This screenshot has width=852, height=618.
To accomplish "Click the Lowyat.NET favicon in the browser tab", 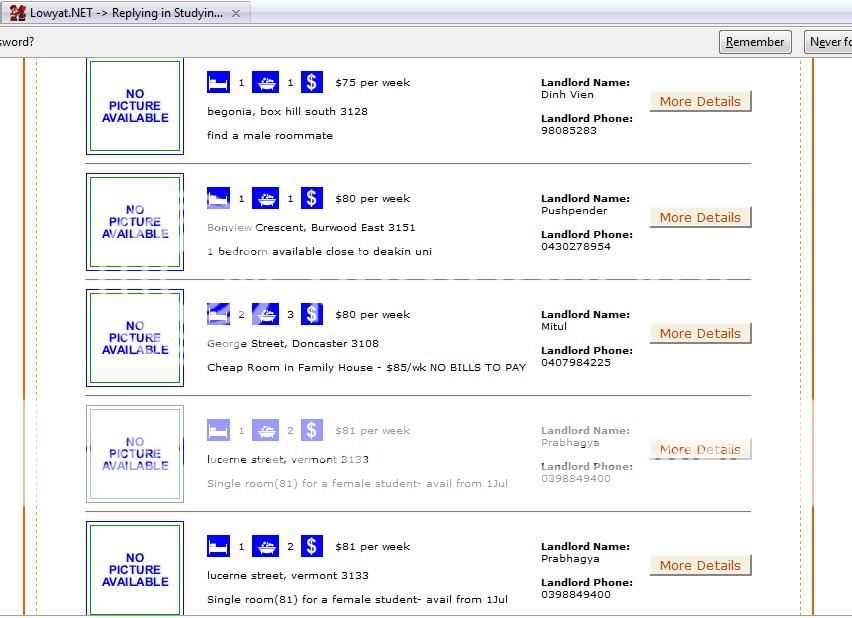I will click(17, 13).
